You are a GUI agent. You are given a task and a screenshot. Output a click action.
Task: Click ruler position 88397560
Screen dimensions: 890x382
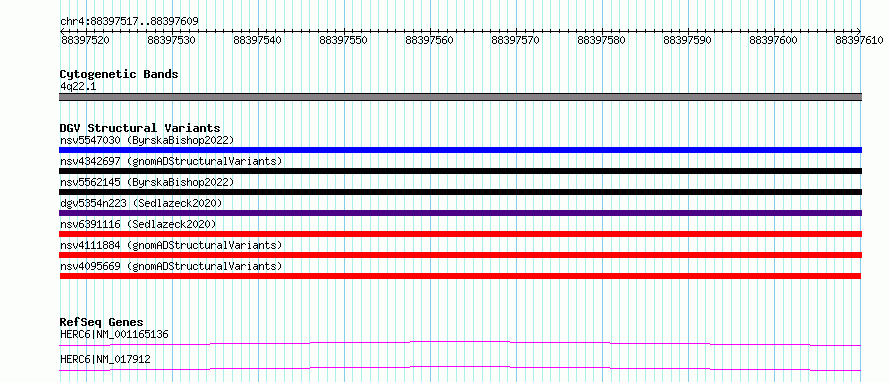430,40
